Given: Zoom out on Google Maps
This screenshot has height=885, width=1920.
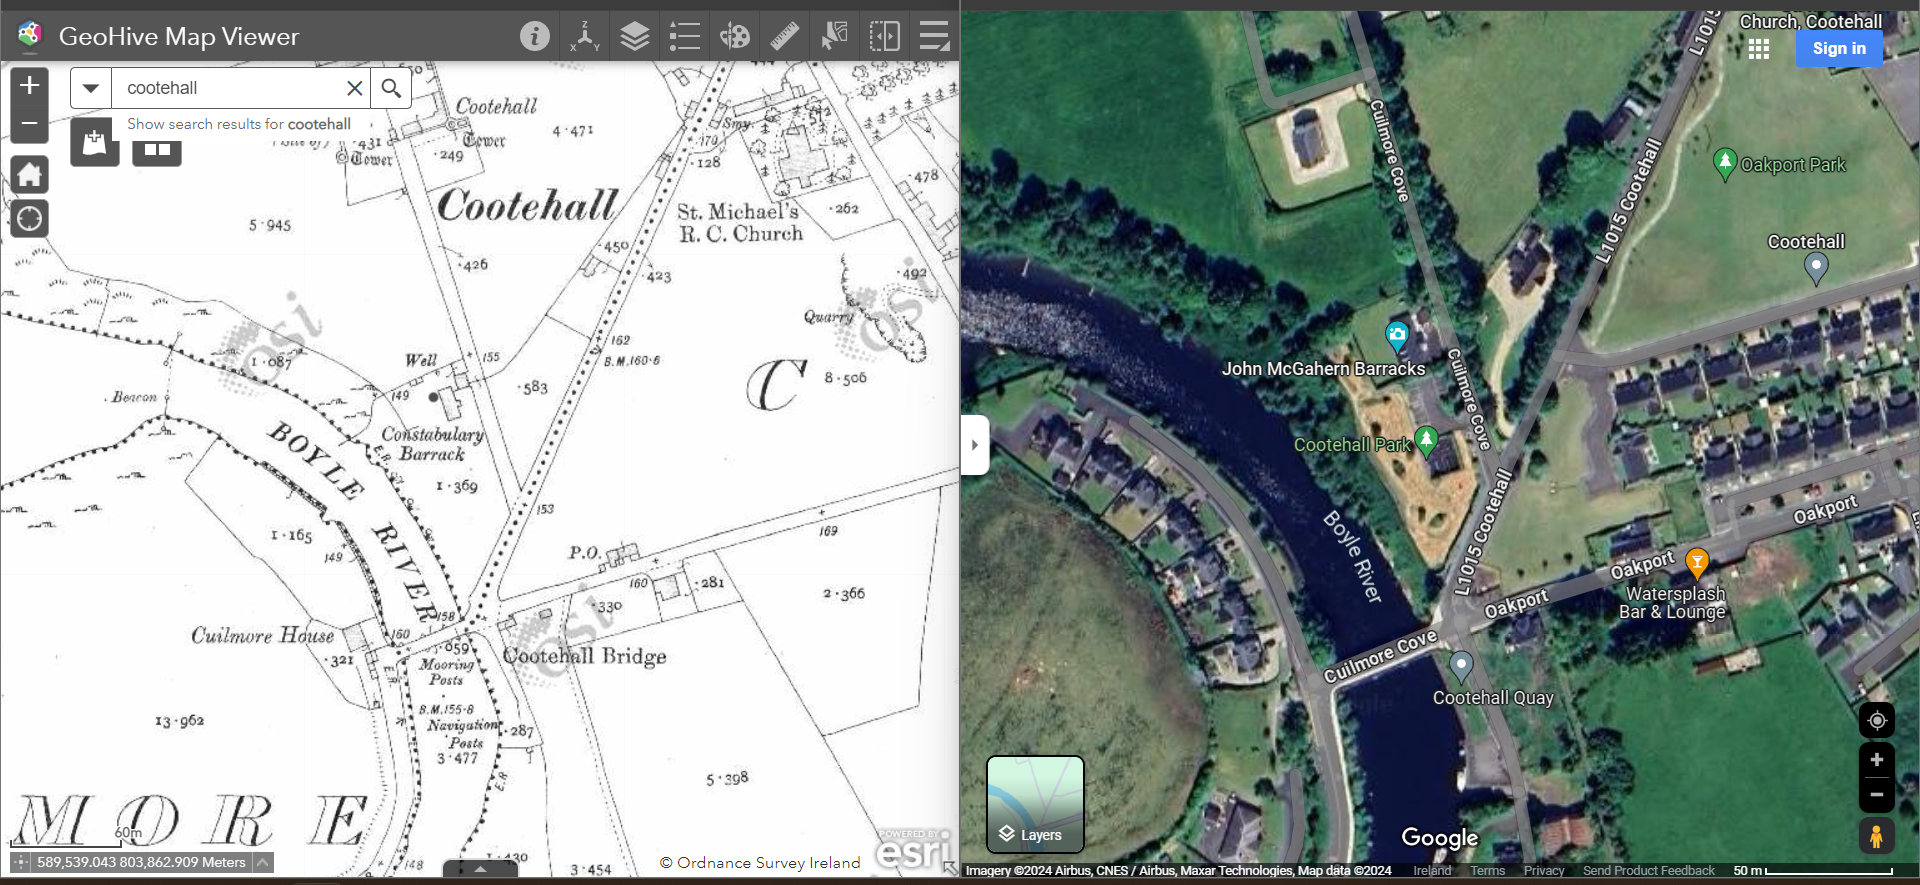Looking at the screenshot, I should coord(1877,795).
